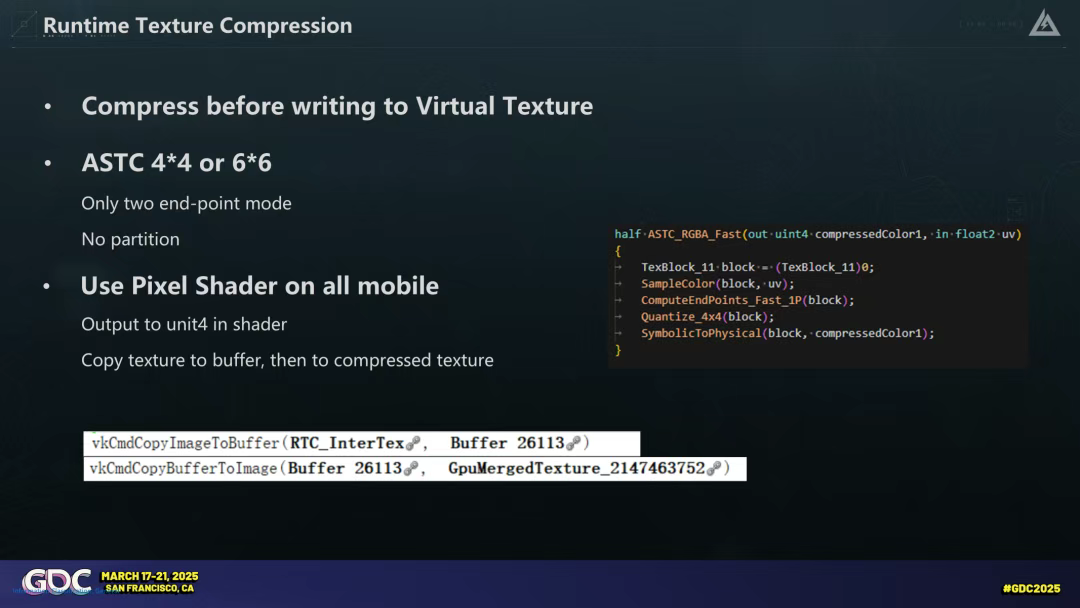Click link icon after Buffer 26113 in vkCmdCopyImageToBuffer row
The image size is (1080, 608).
[x=574, y=443]
